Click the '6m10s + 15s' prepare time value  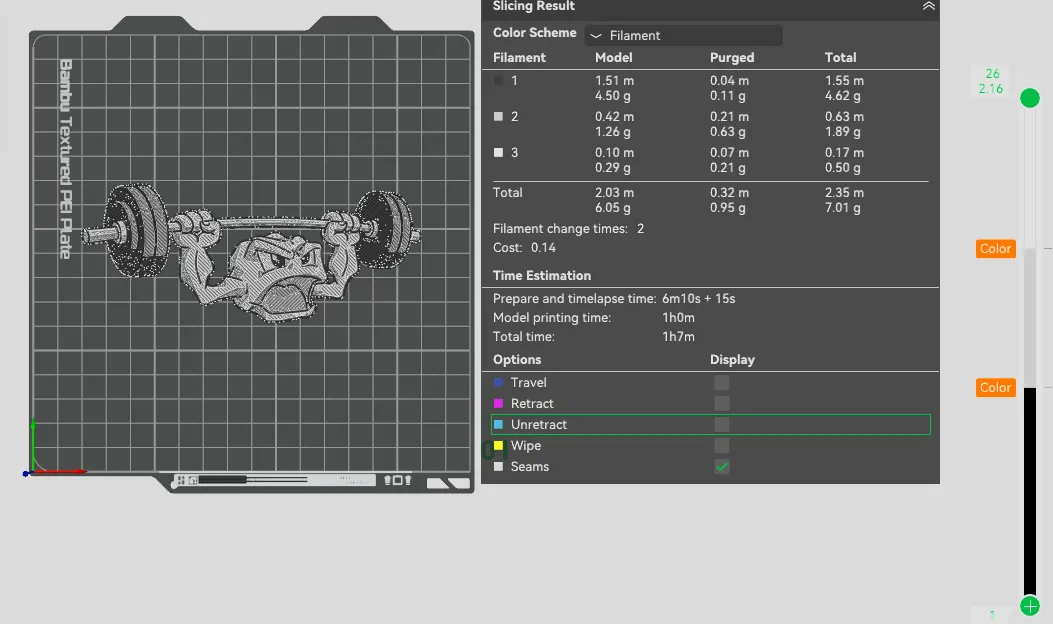(x=698, y=299)
